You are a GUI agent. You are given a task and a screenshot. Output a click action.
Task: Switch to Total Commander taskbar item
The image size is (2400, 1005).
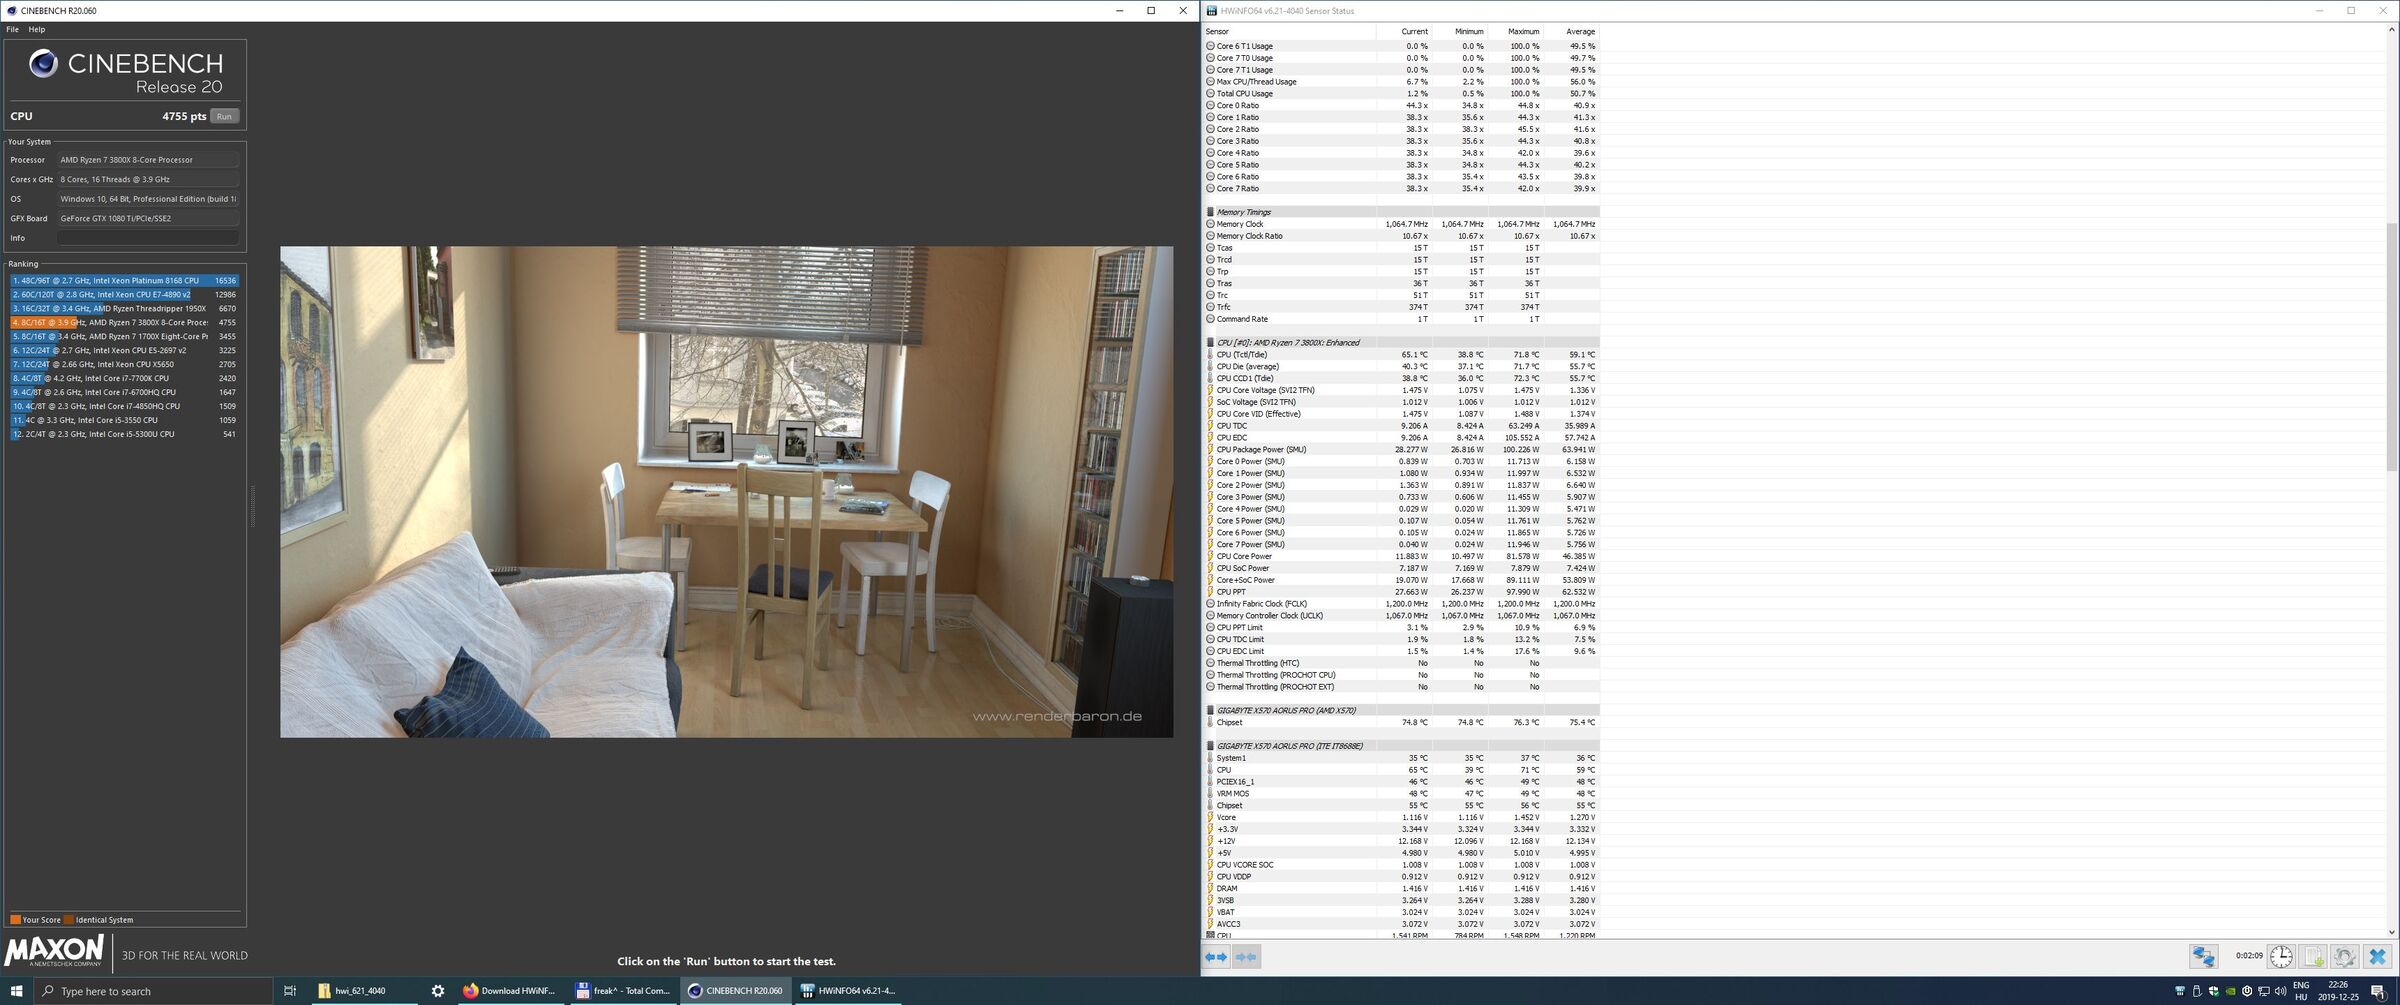[x=623, y=991]
